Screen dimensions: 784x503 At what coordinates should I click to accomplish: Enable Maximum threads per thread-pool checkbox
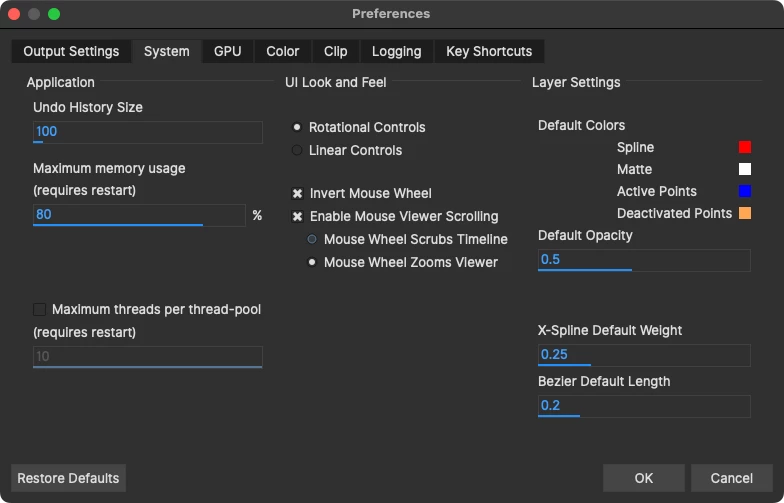click(x=40, y=309)
